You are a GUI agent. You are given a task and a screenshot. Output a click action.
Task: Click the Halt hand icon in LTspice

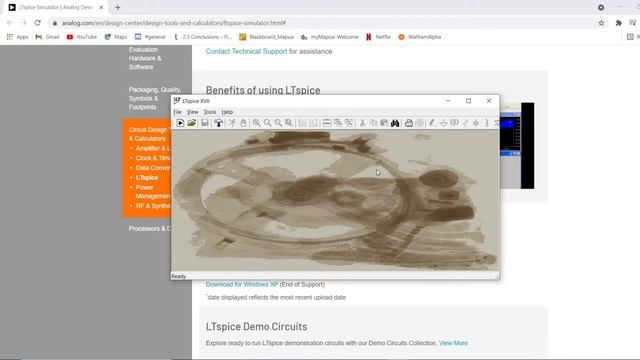(243, 123)
